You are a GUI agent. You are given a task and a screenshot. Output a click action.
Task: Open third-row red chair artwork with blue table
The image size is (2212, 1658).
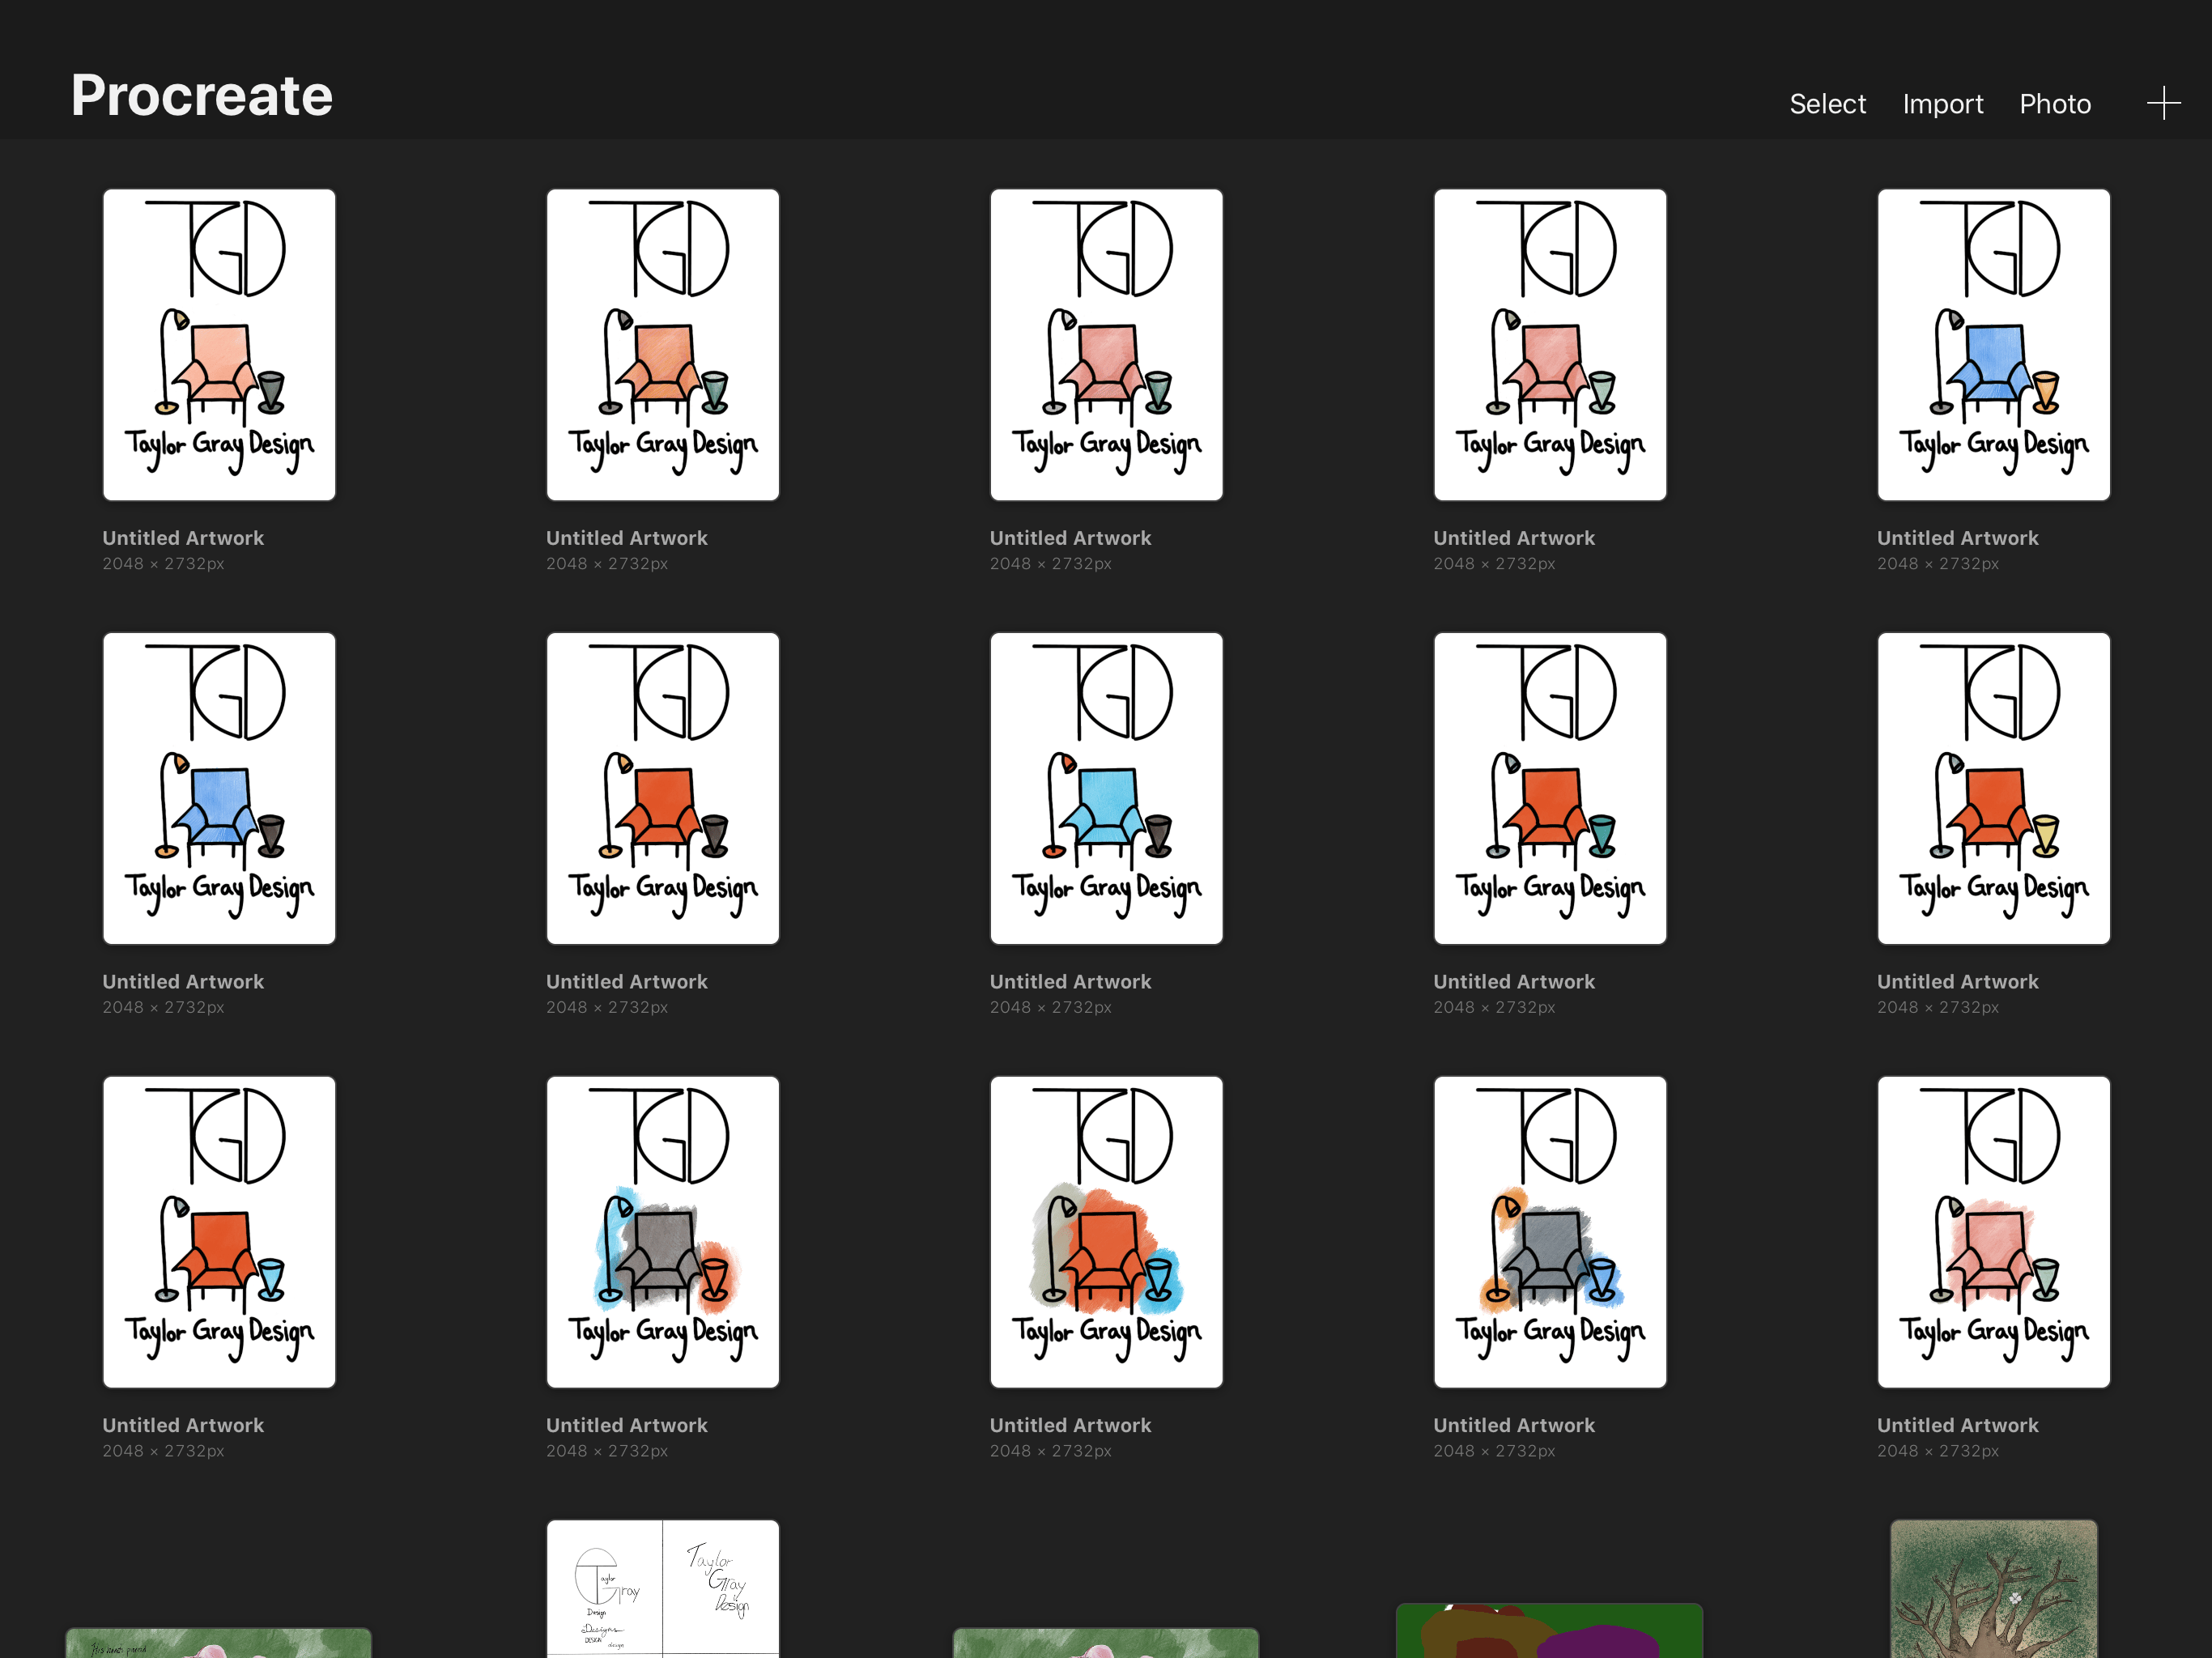point(219,1232)
